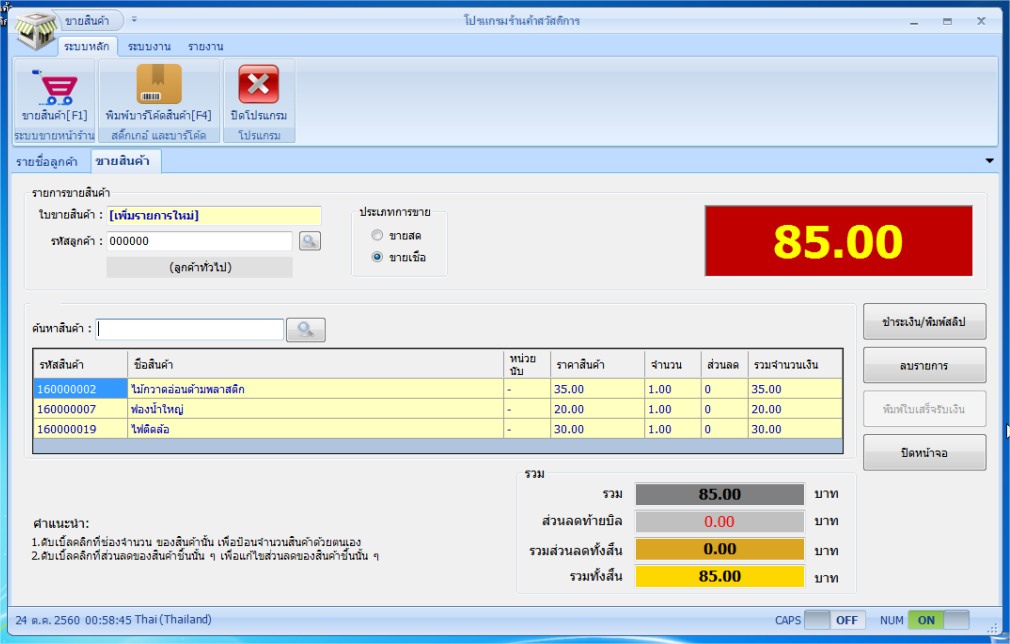This screenshot has width=1010, height=644.
Task: Select the ขายสด radio option
Action: tap(377, 235)
